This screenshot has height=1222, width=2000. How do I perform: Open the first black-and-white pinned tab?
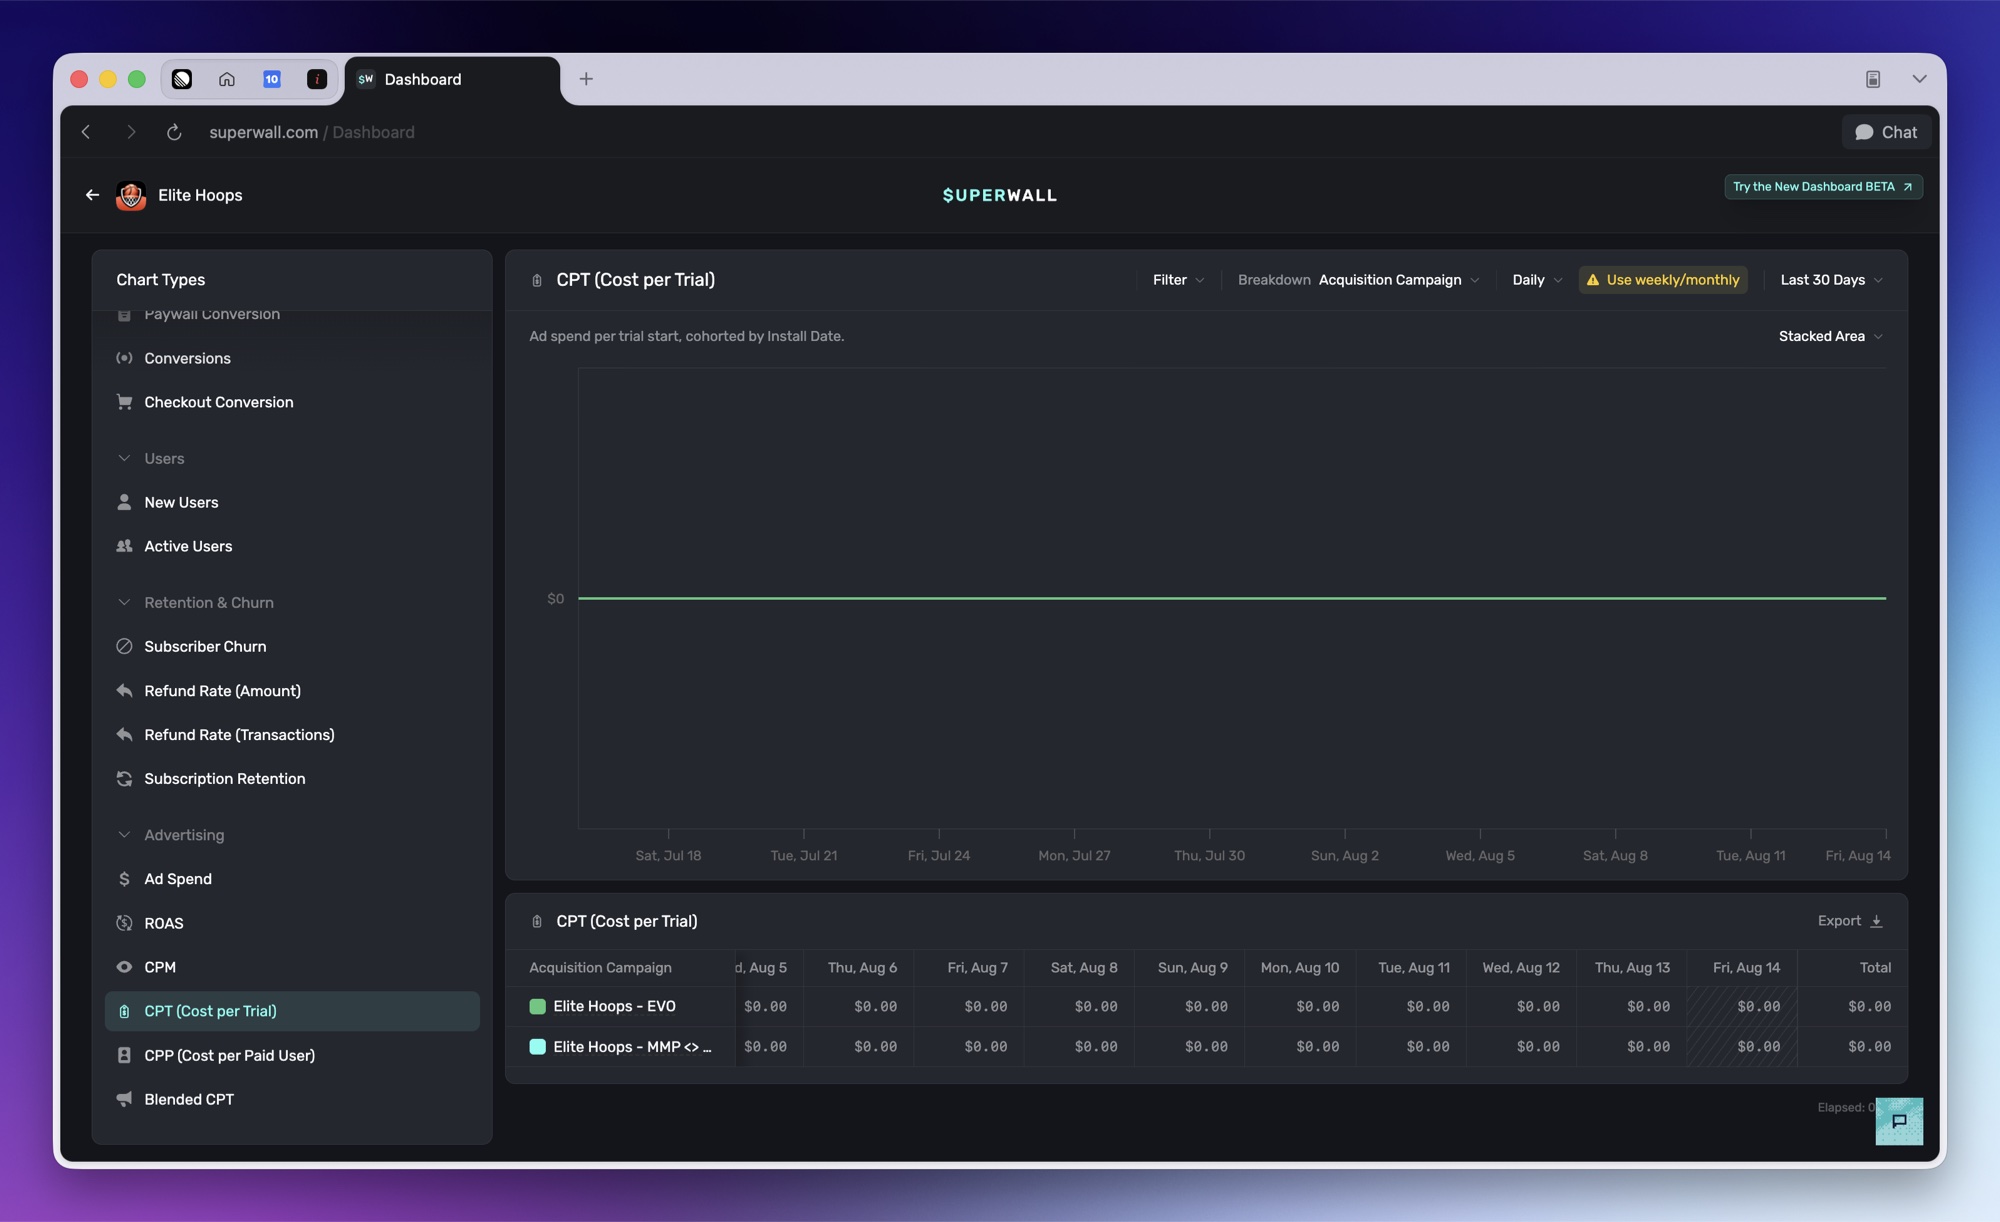pos(182,79)
